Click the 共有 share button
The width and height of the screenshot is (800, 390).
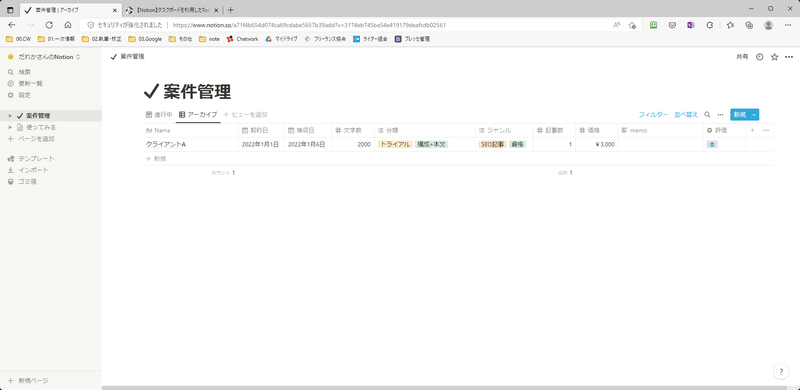pos(742,57)
